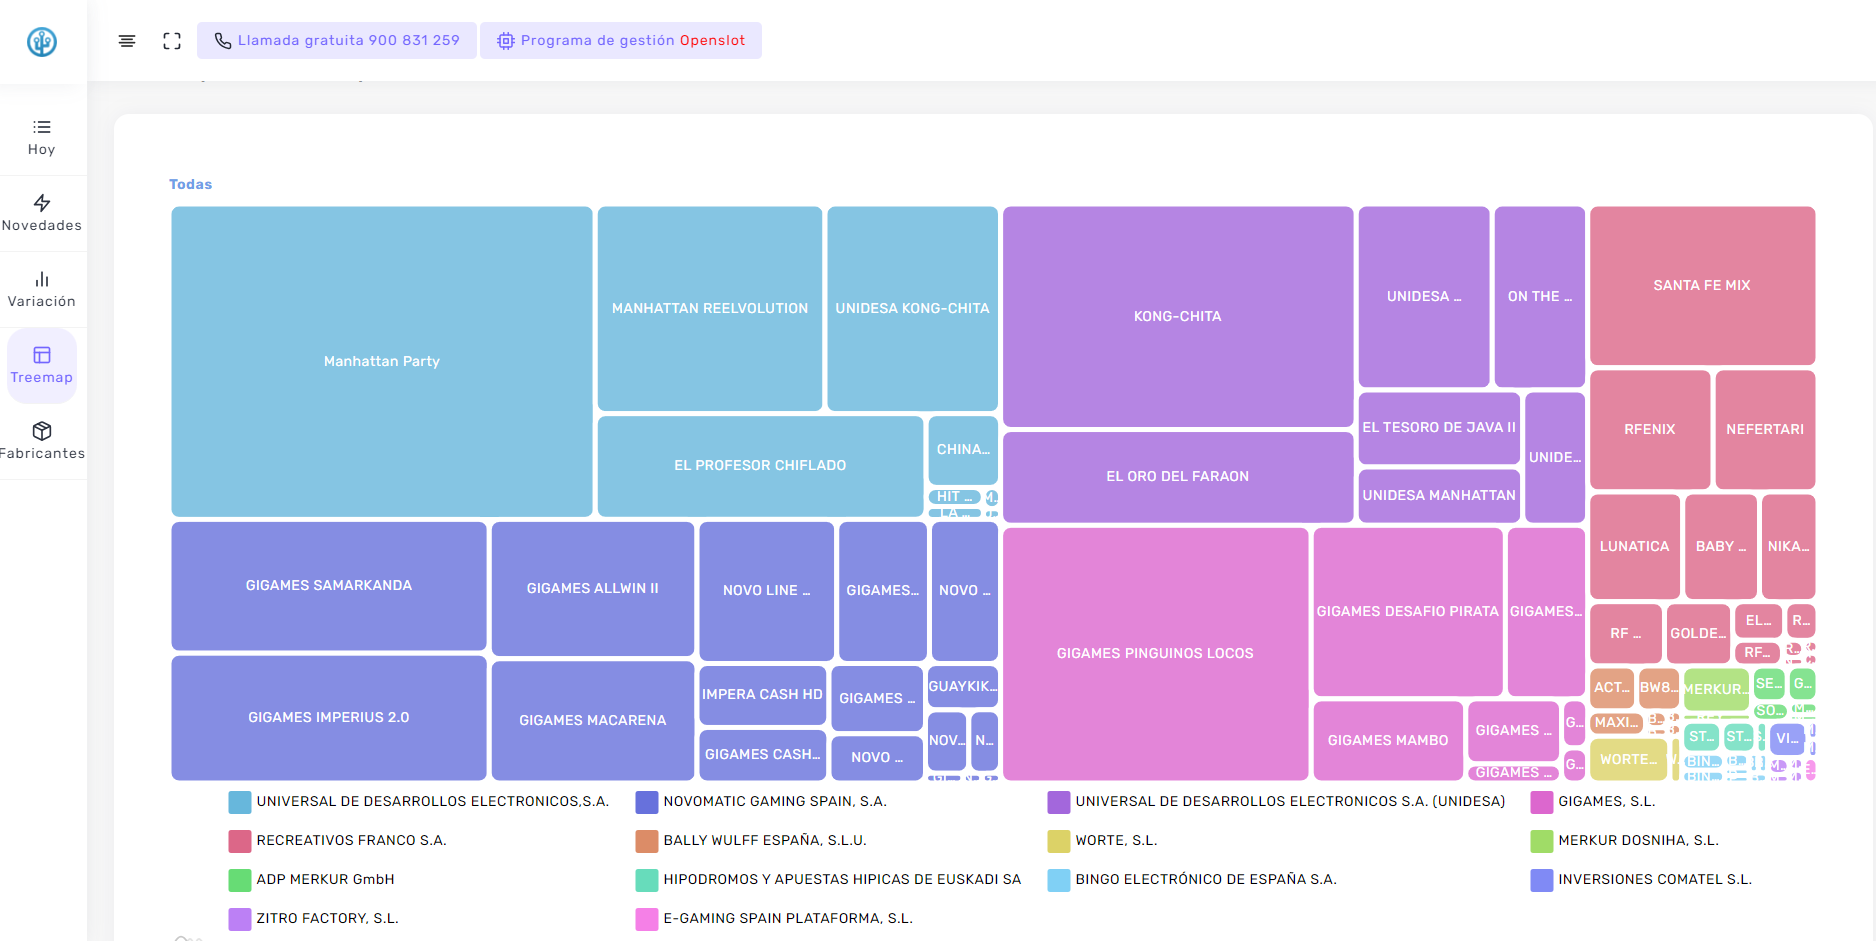
Task: Toggle Recreativos Franco legend swatch
Action: [x=240, y=841]
